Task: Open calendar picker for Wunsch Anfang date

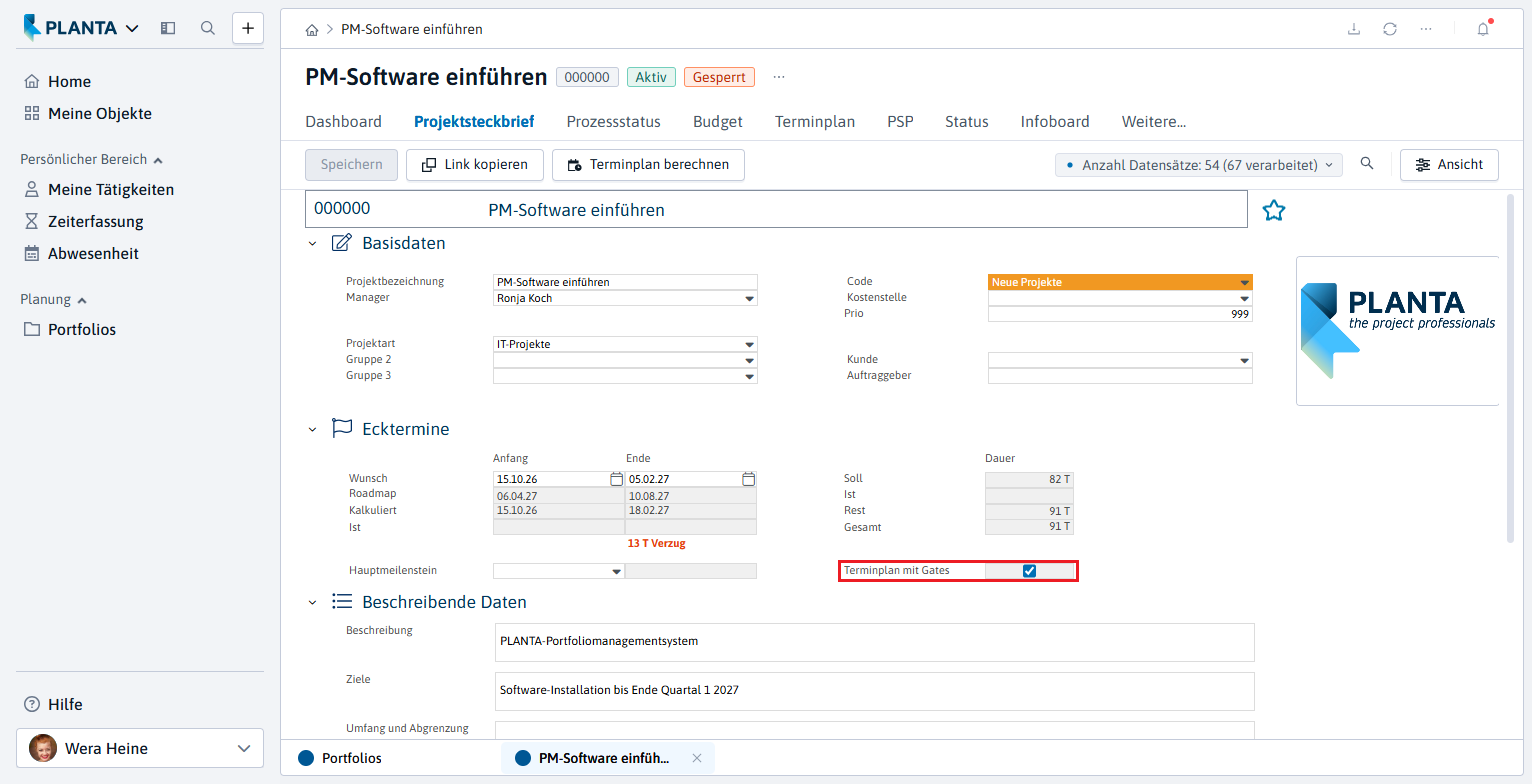Action: (x=616, y=479)
